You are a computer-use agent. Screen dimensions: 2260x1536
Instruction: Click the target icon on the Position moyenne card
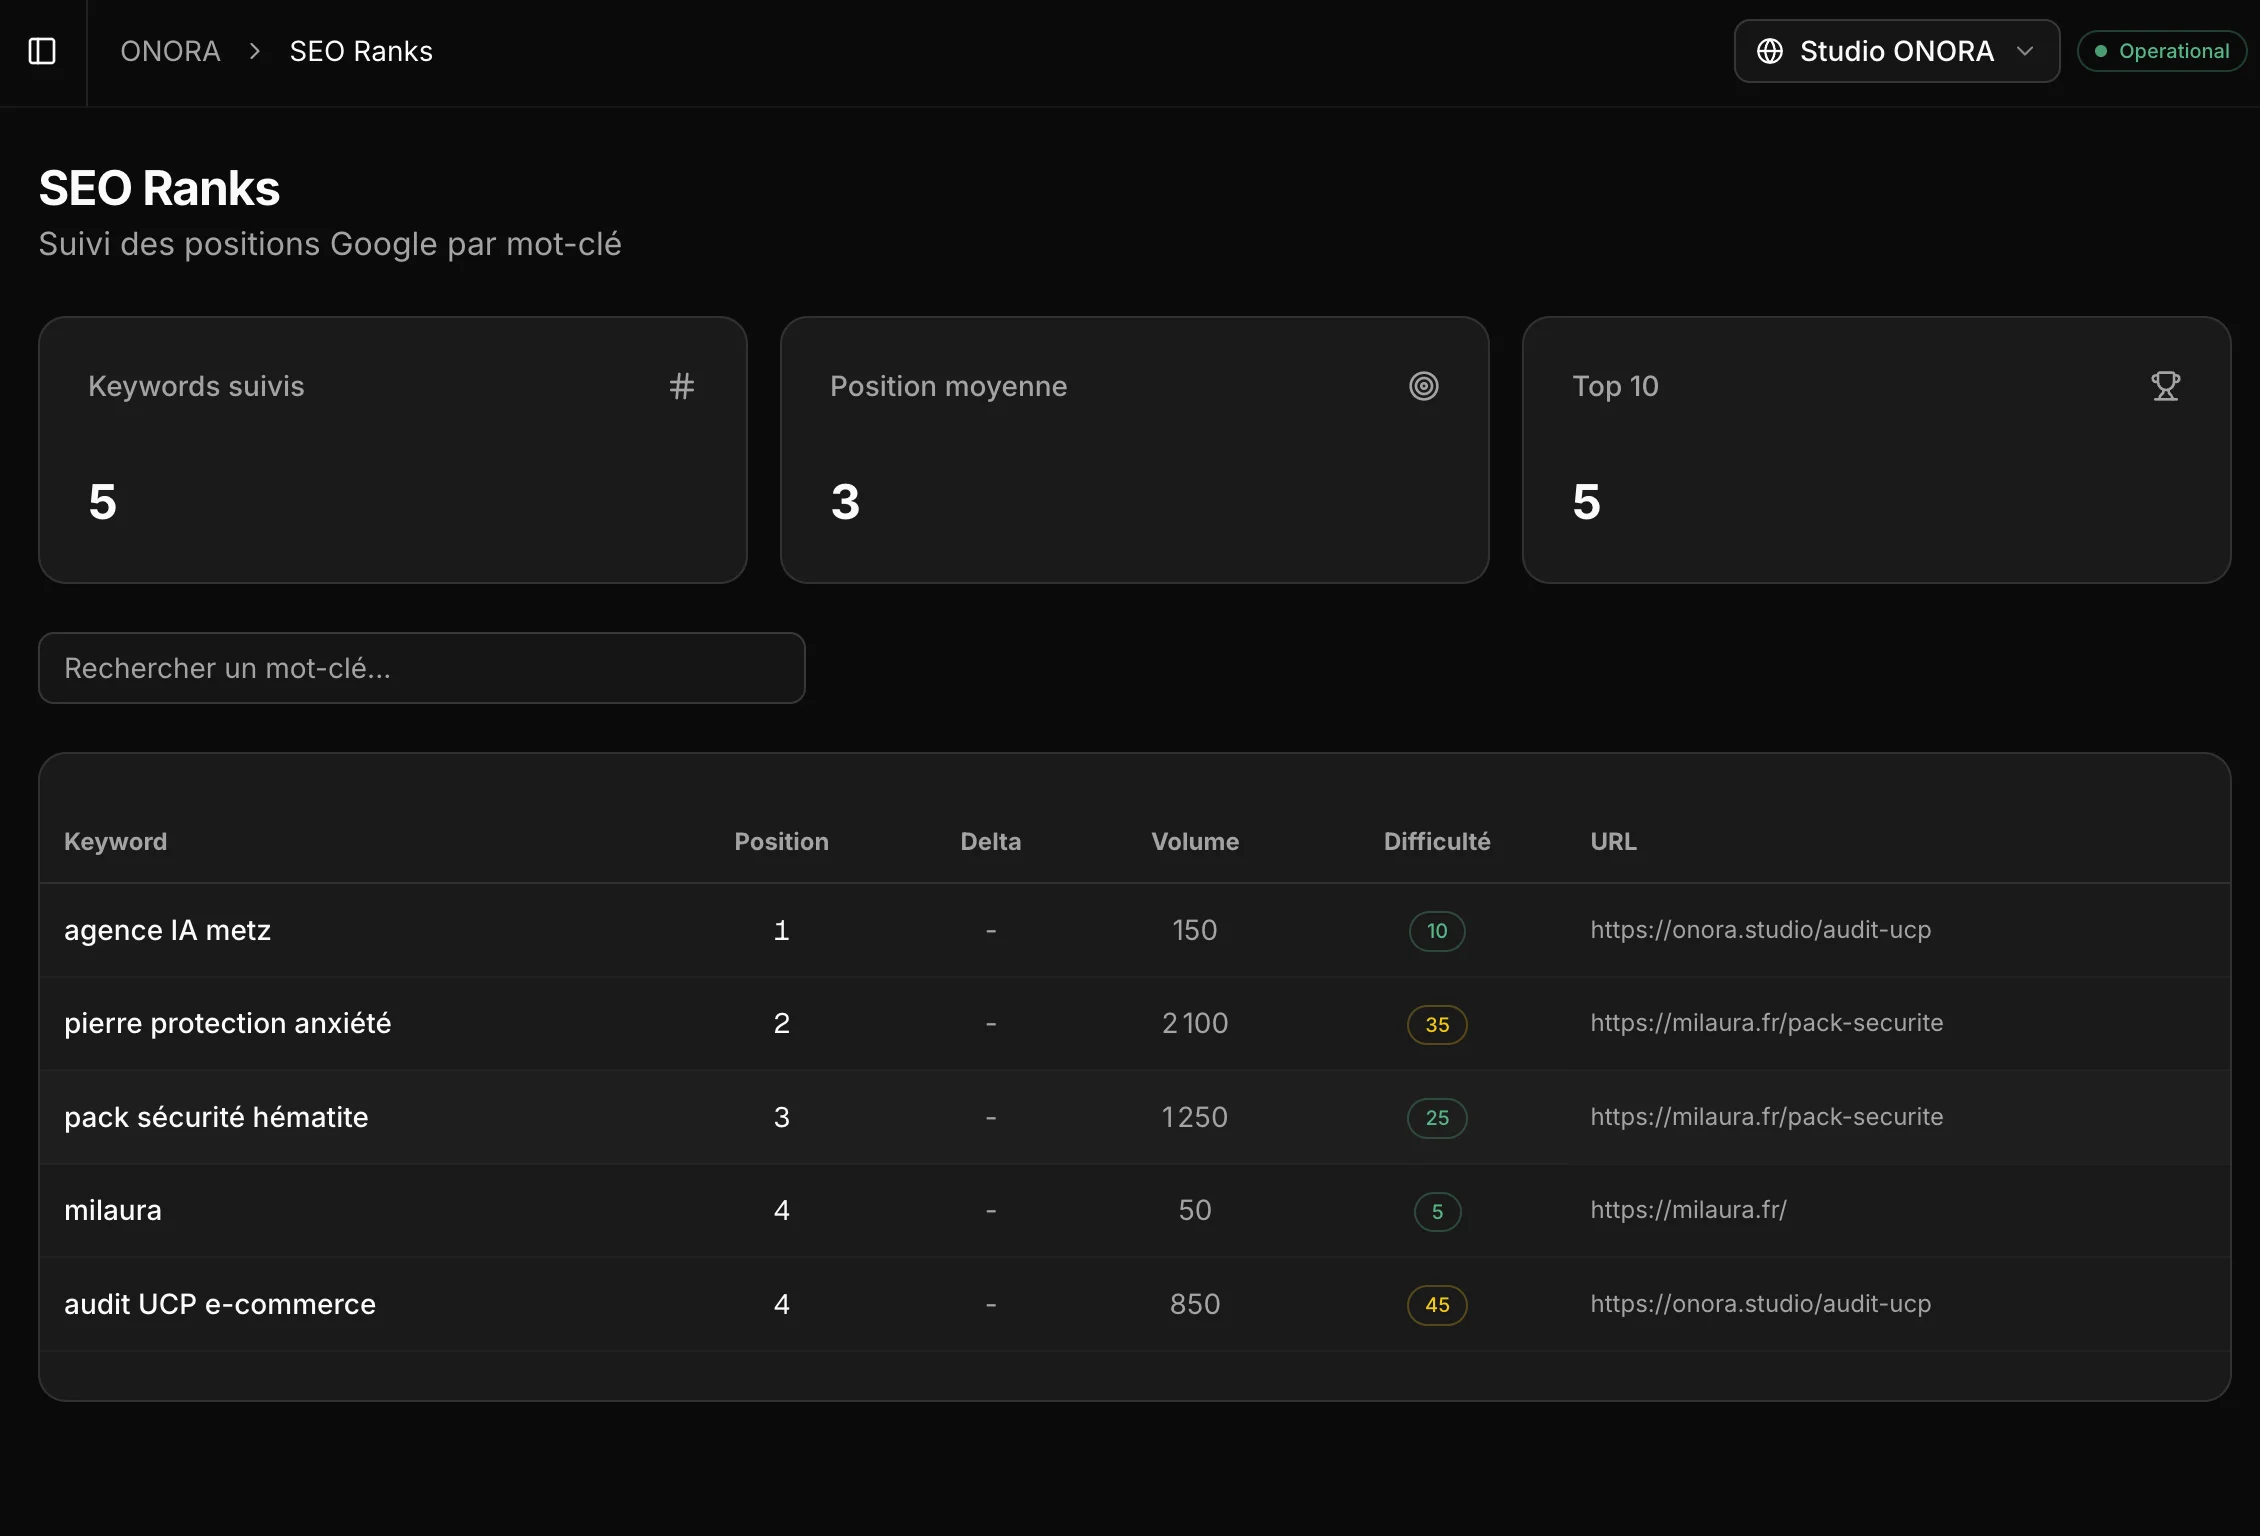[1425, 386]
